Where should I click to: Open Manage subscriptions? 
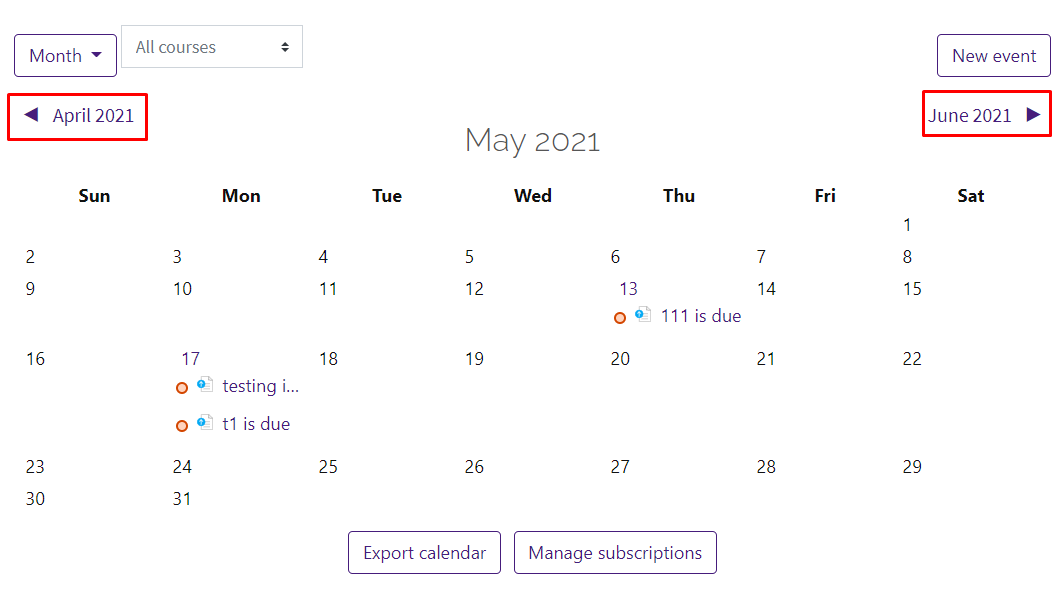pyautogui.click(x=615, y=553)
